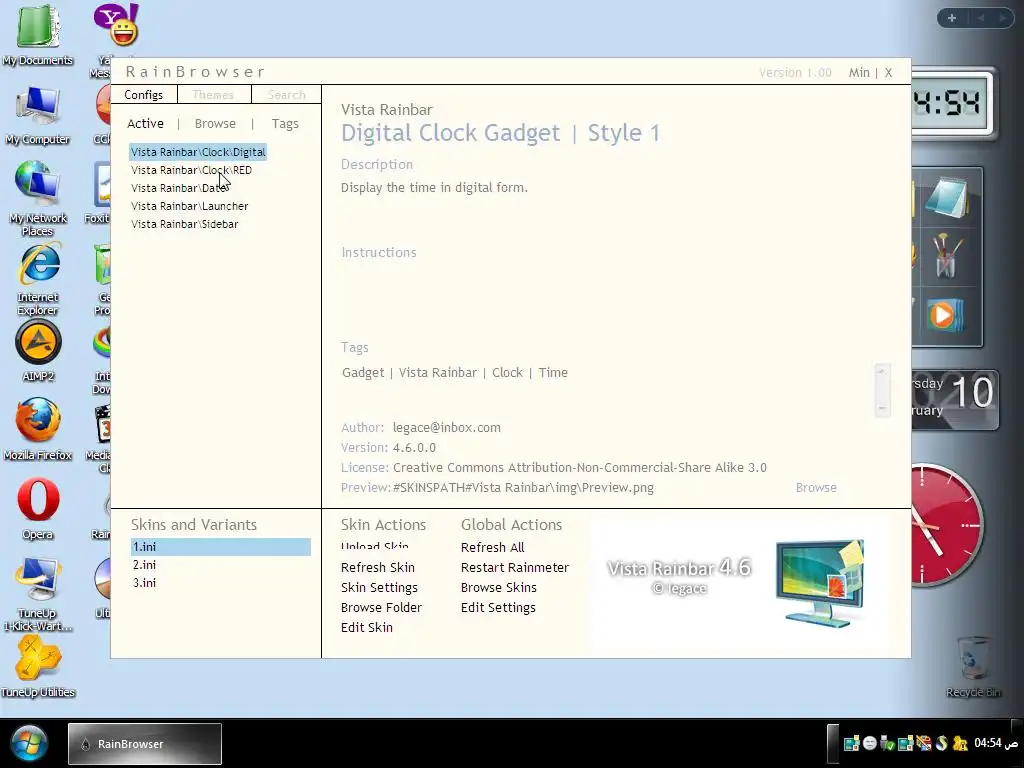Click the tags scrollbar down arrow
The image size is (1024, 768).
882,409
